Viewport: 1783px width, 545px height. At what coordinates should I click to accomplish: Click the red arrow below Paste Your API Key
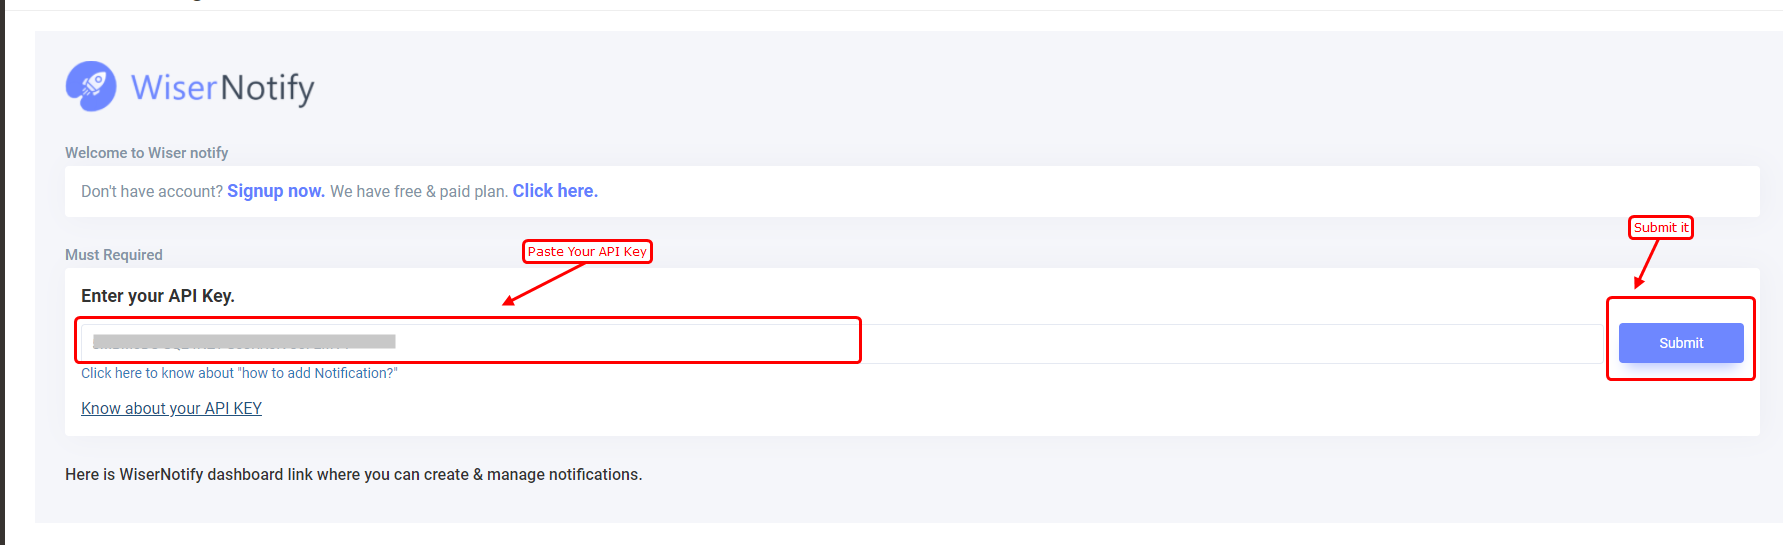543,284
